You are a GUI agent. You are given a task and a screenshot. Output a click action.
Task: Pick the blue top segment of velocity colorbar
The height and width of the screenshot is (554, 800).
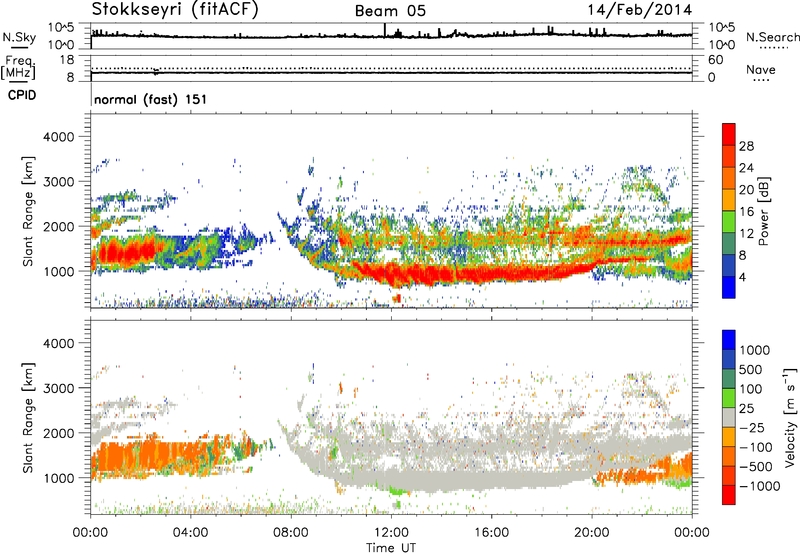[x=729, y=340]
